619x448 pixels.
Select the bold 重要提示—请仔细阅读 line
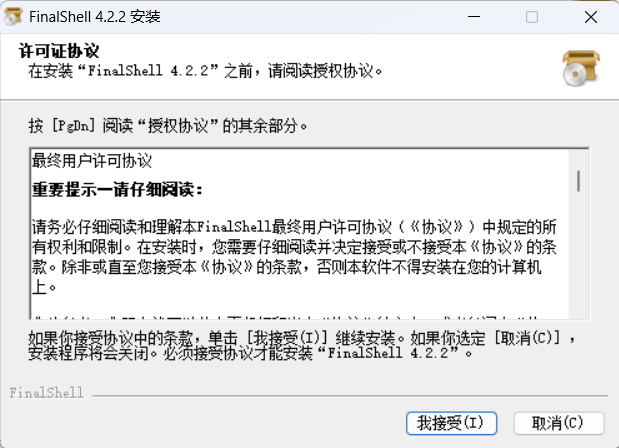(118, 189)
